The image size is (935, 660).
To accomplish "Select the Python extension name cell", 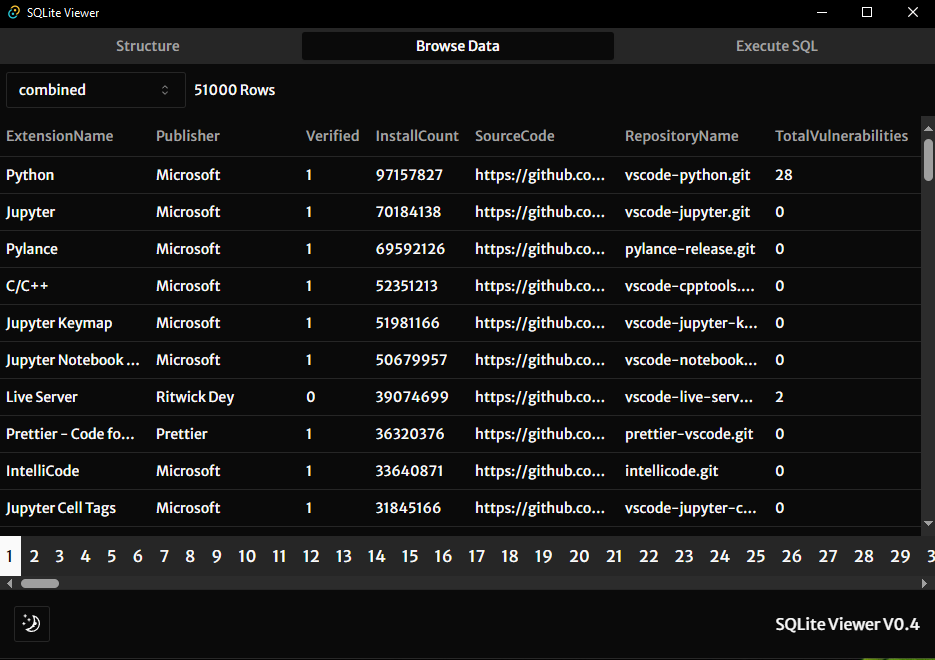I will (x=30, y=175).
